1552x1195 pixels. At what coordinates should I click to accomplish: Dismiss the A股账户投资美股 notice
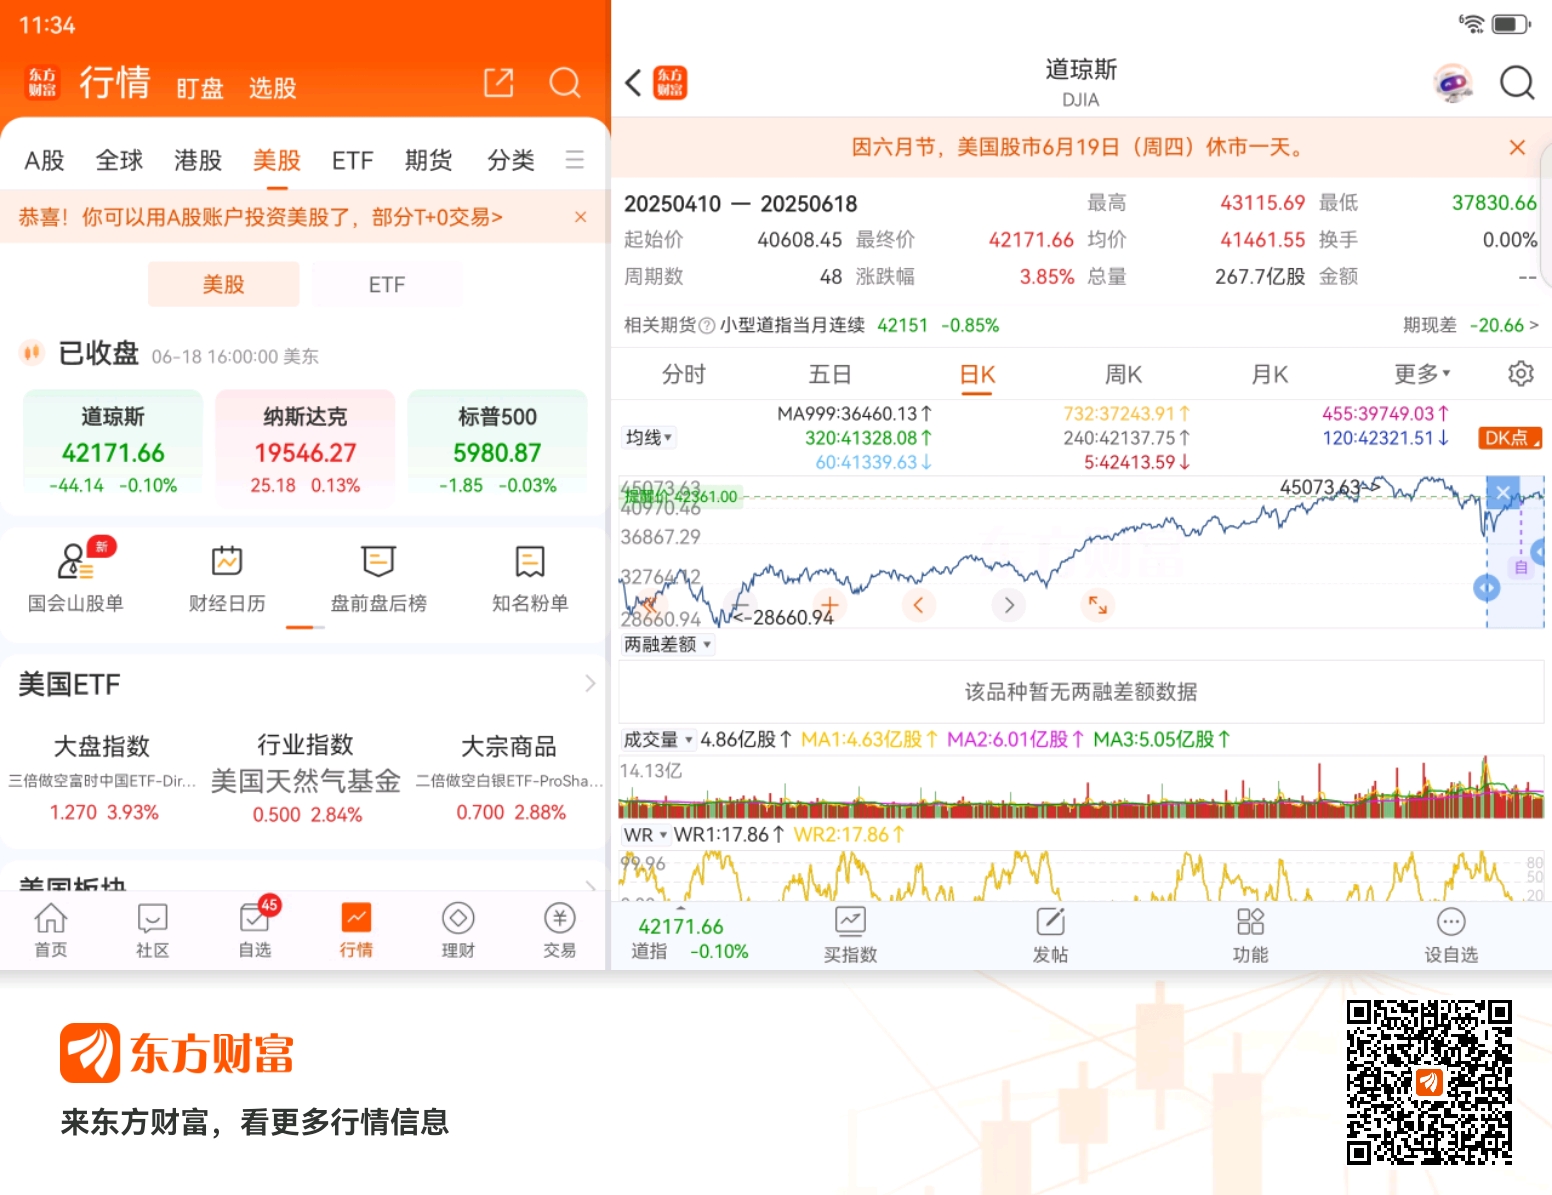click(x=580, y=217)
